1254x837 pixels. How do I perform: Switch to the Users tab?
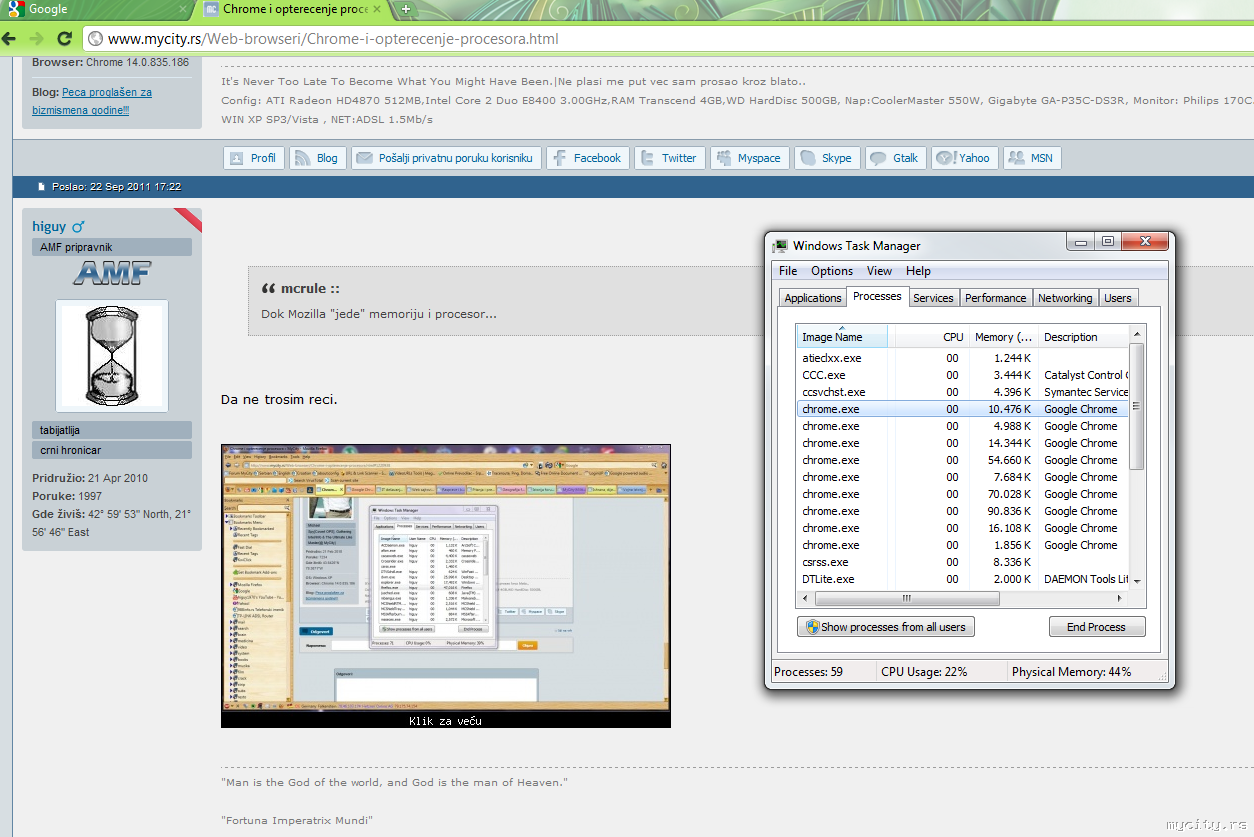(1118, 298)
